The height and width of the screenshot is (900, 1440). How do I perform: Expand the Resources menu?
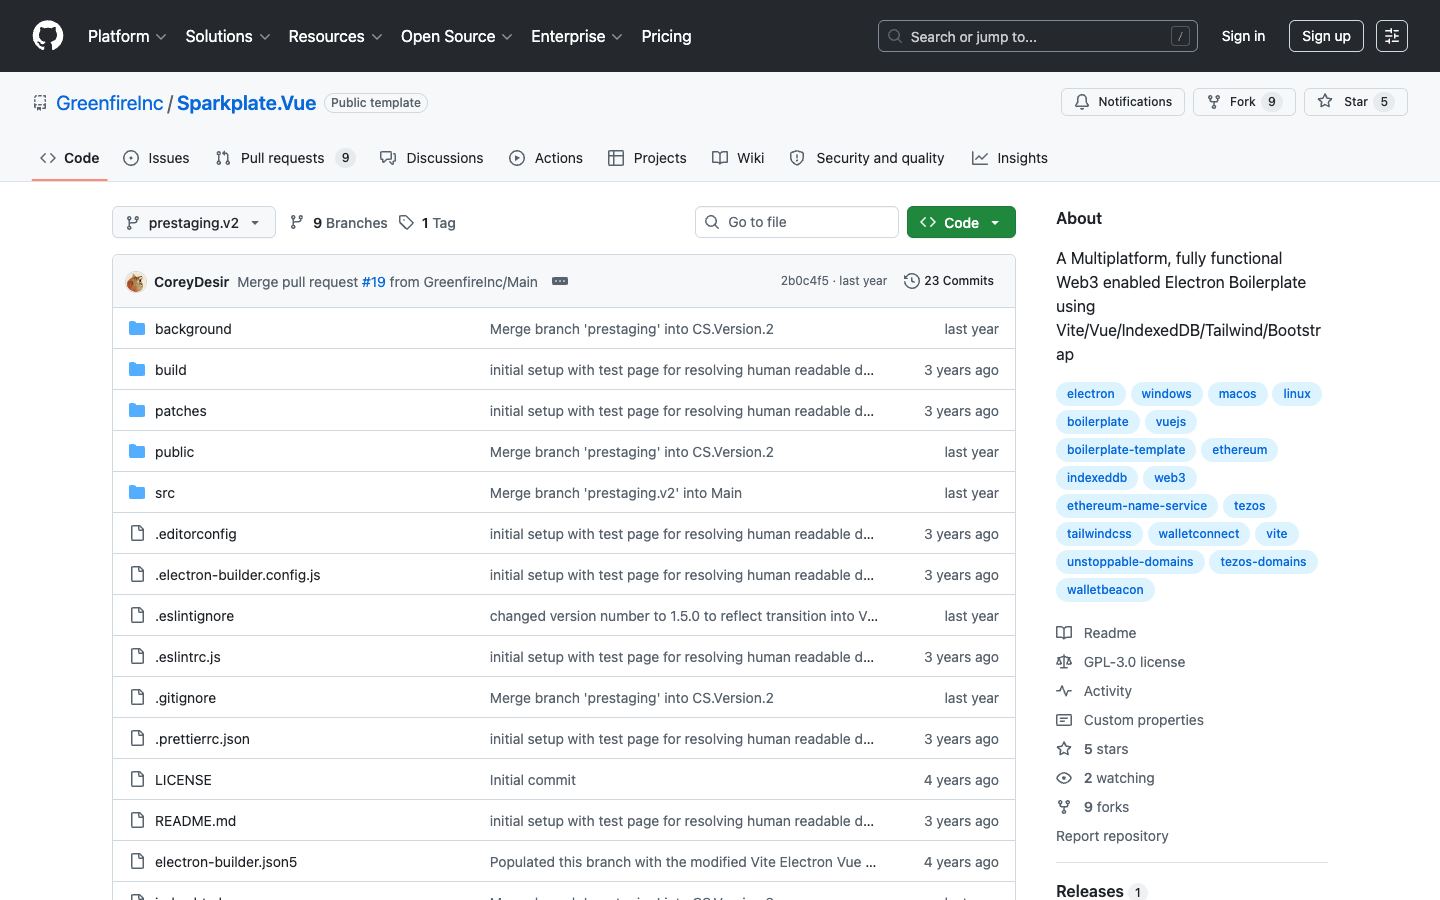point(335,36)
